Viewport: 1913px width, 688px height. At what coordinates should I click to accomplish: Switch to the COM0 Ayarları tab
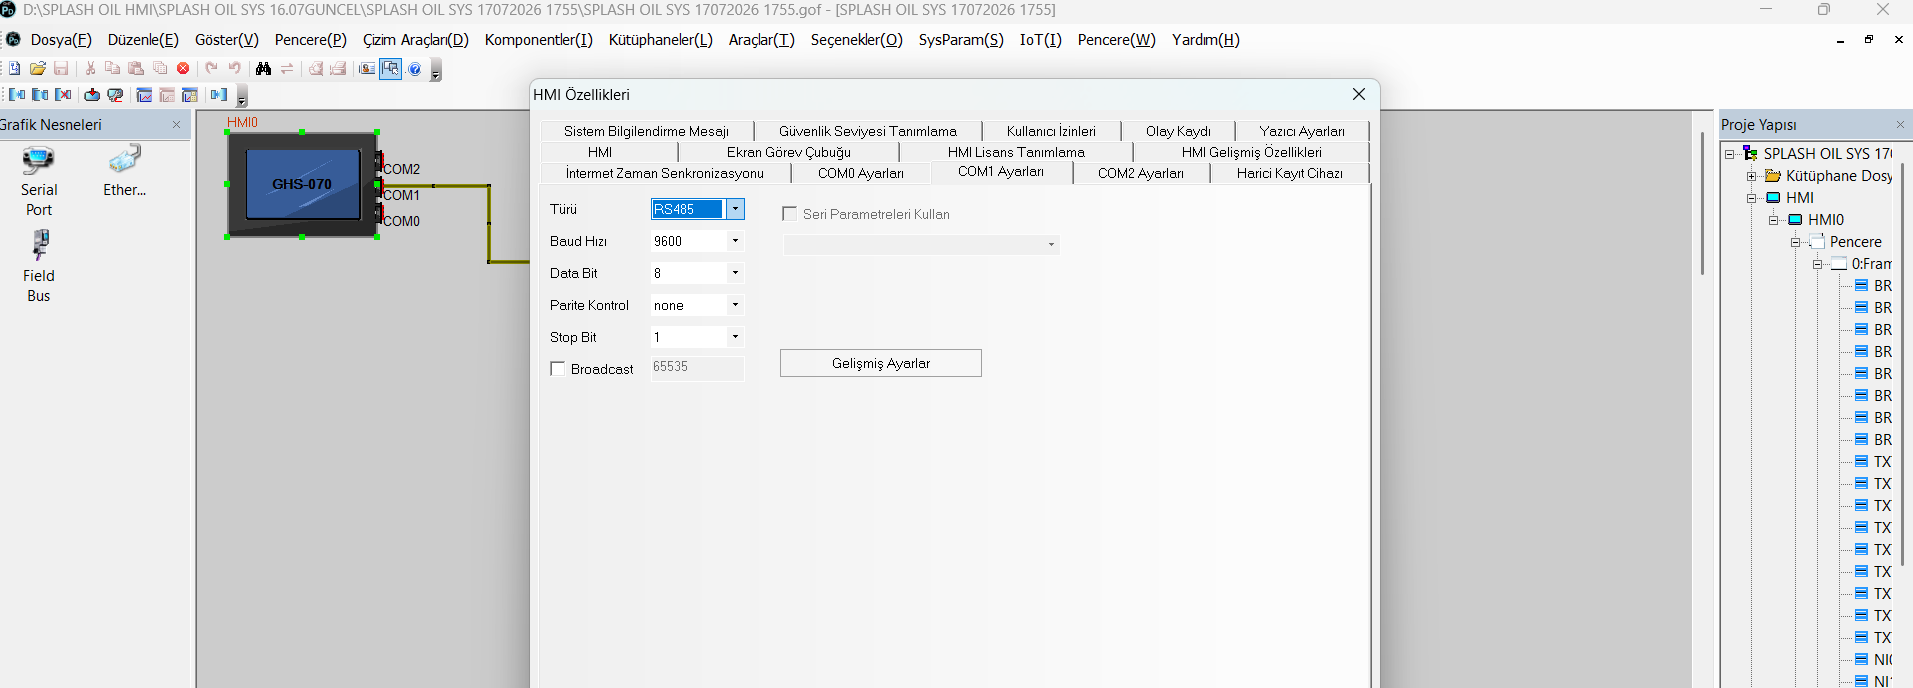860,173
